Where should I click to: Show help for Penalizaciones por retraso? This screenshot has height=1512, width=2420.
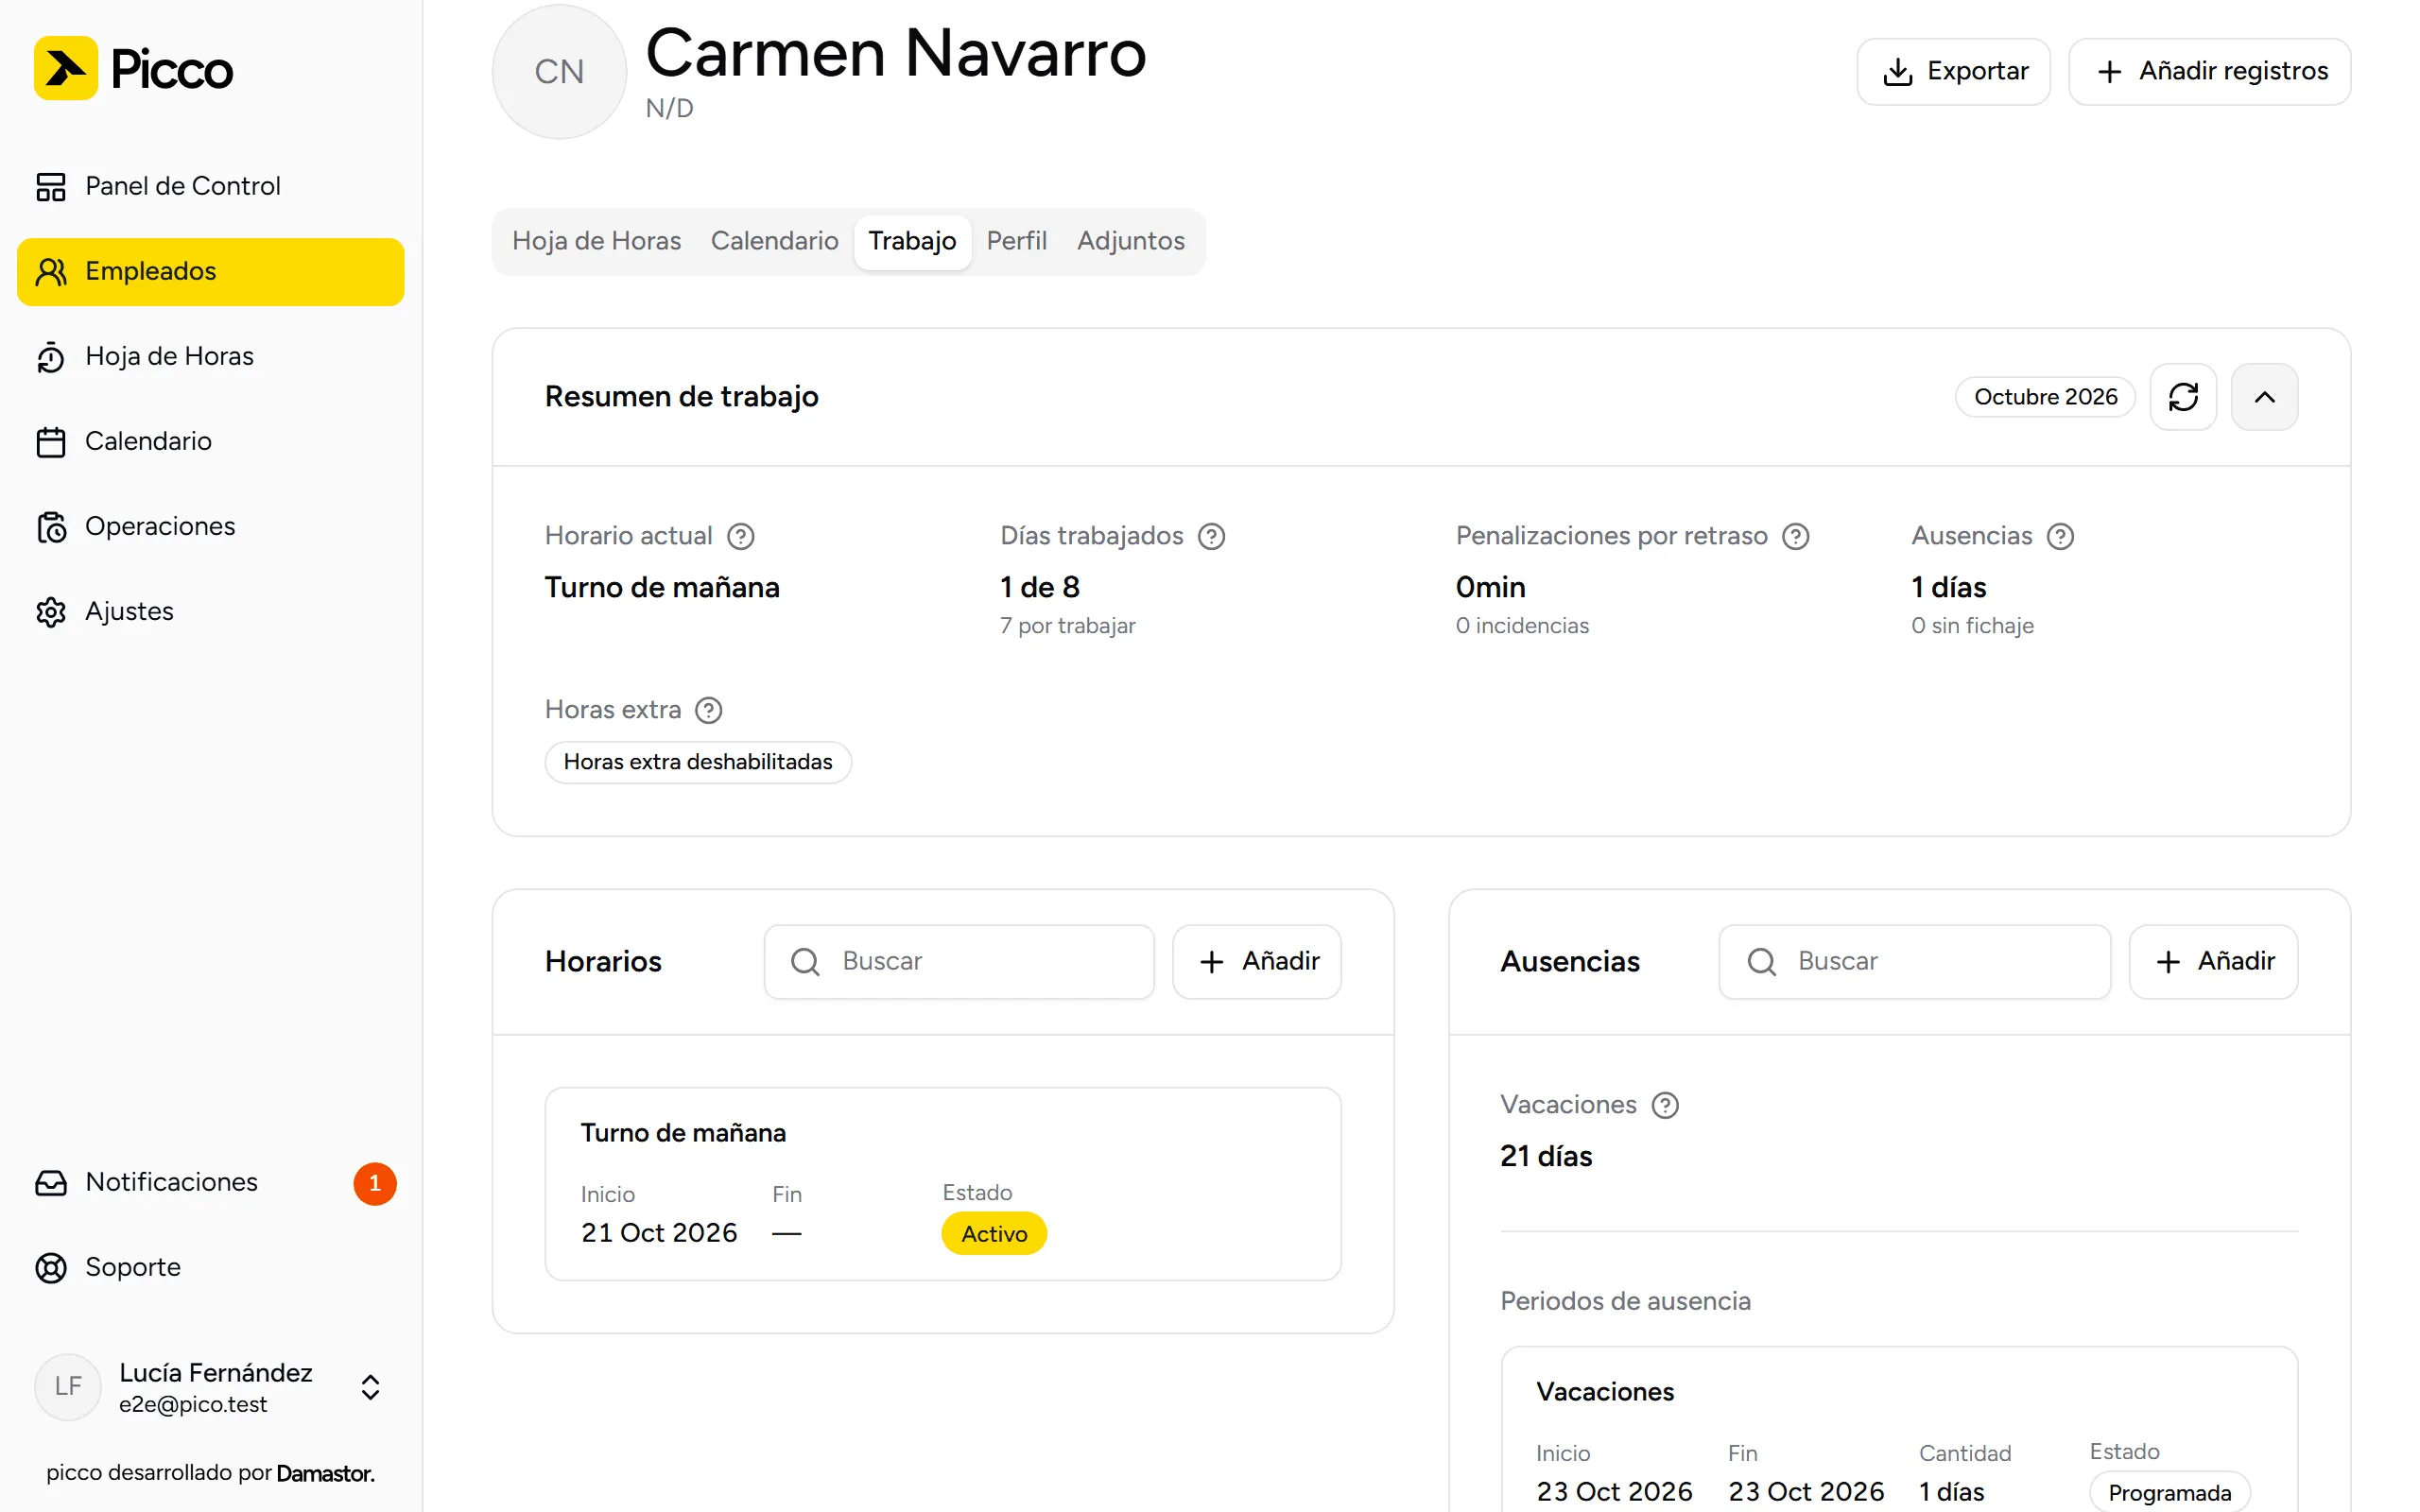tap(1796, 537)
